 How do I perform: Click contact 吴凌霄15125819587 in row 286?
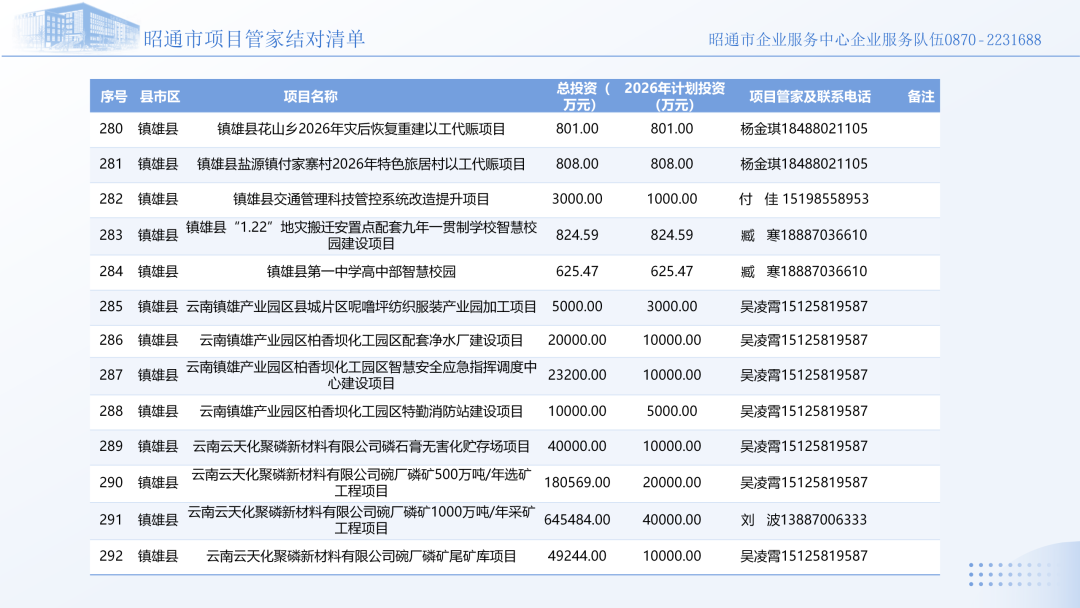click(804, 340)
